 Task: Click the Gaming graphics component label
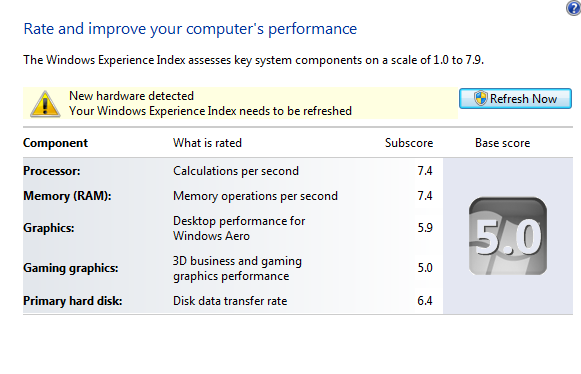[x=71, y=268]
